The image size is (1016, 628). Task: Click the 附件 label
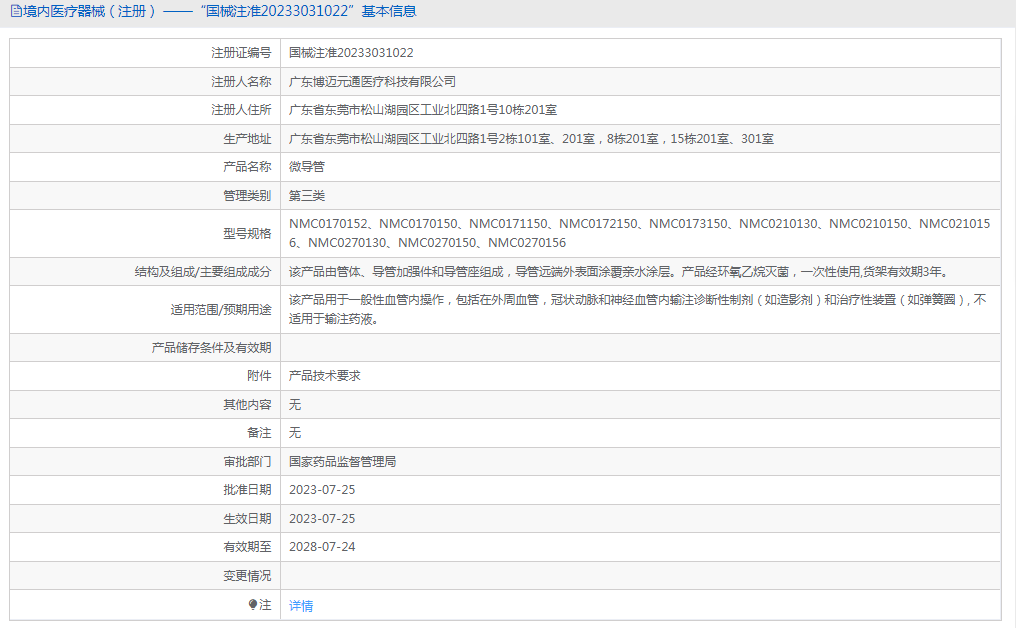(259, 376)
